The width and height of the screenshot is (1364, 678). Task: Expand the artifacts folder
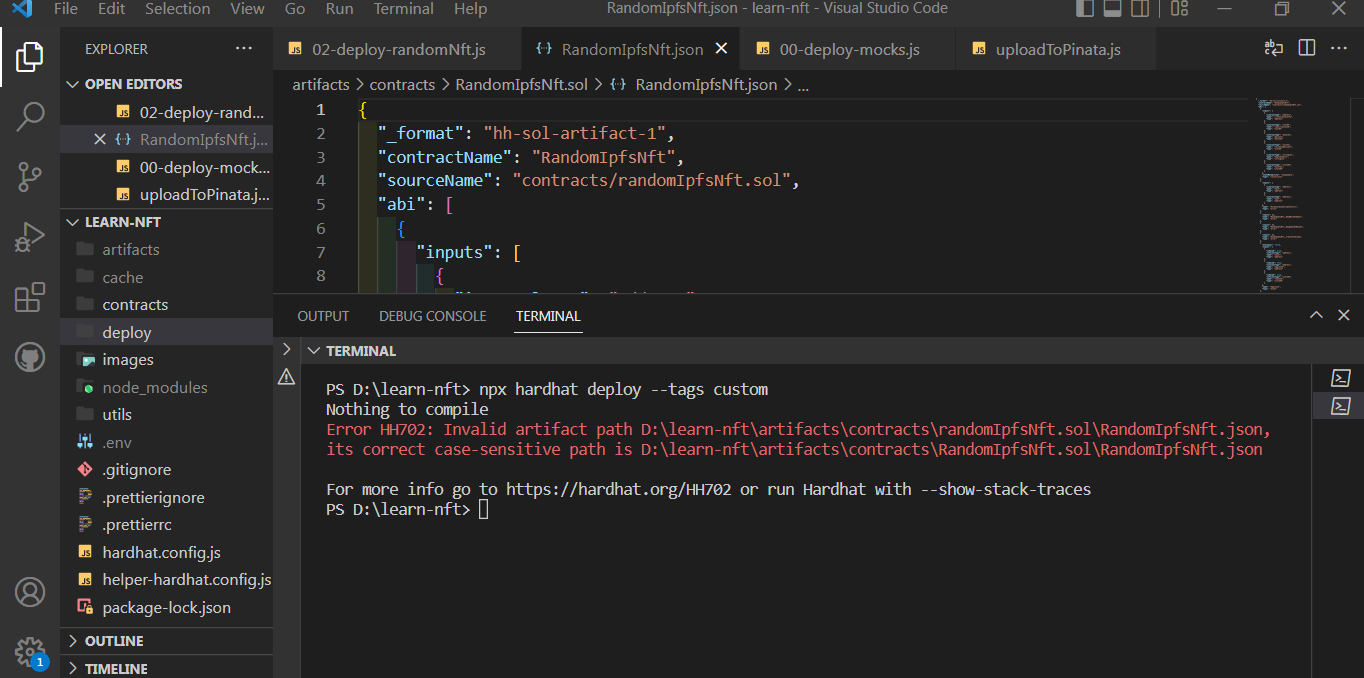click(x=166, y=250)
